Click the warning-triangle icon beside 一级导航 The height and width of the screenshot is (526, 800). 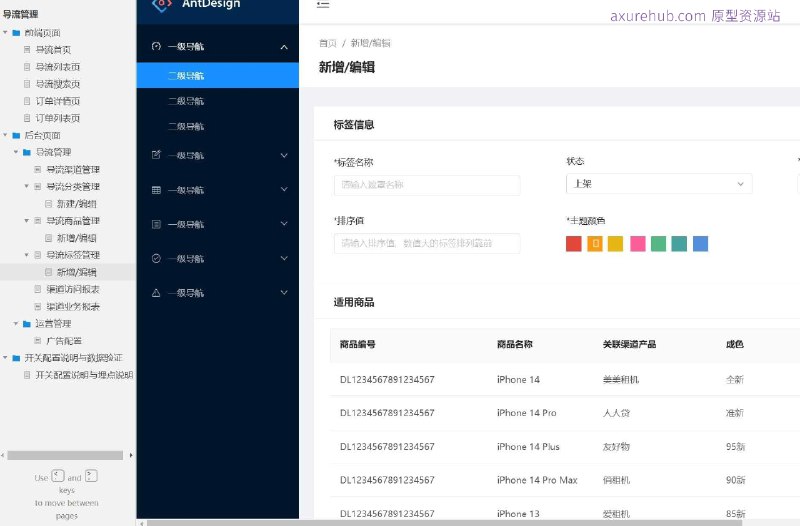pyautogui.click(x=157, y=293)
